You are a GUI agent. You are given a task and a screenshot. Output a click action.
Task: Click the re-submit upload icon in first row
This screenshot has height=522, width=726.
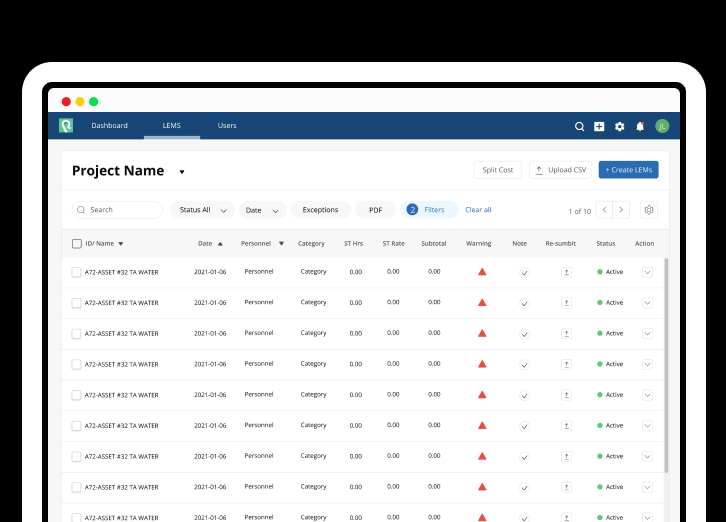(x=566, y=272)
